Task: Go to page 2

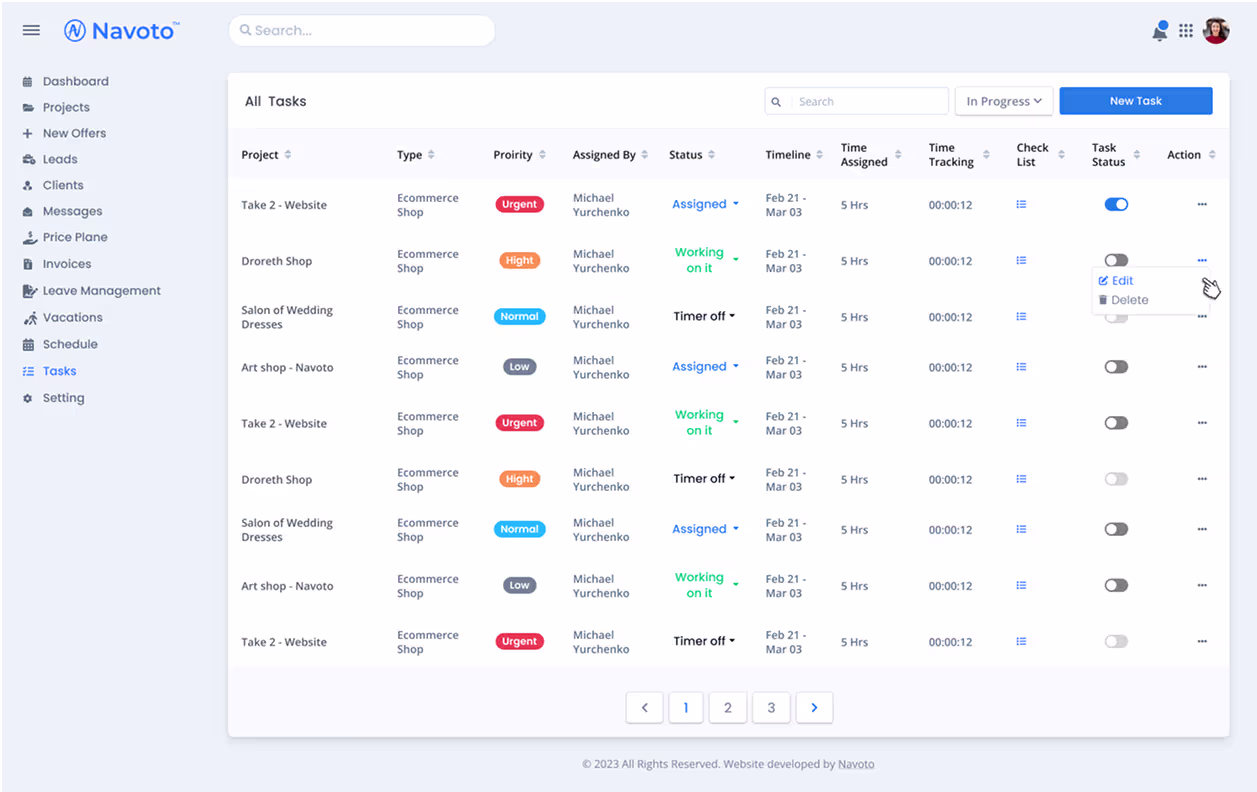Action: (x=728, y=708)
